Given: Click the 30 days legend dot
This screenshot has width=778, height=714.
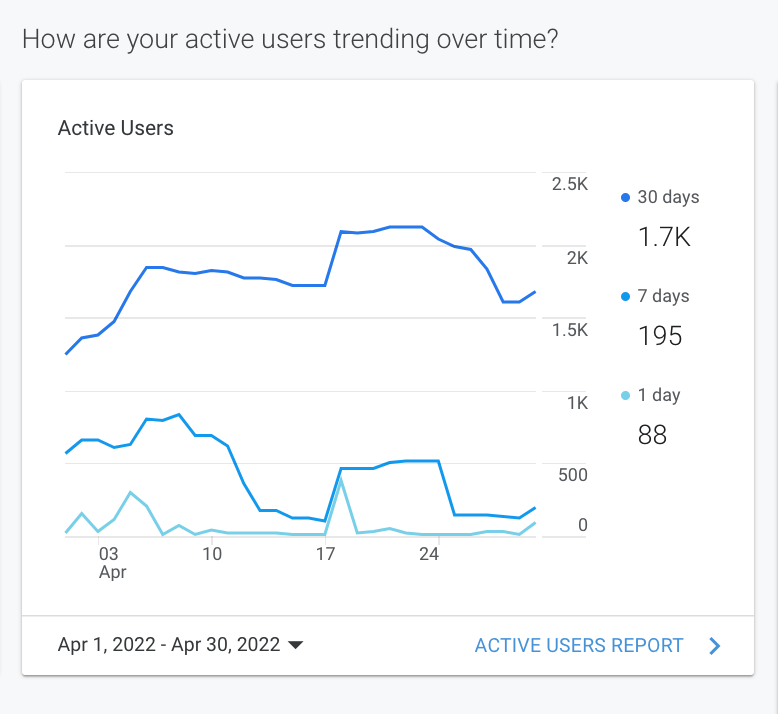Looking at the screenshot, I should (x=626, y=198).
